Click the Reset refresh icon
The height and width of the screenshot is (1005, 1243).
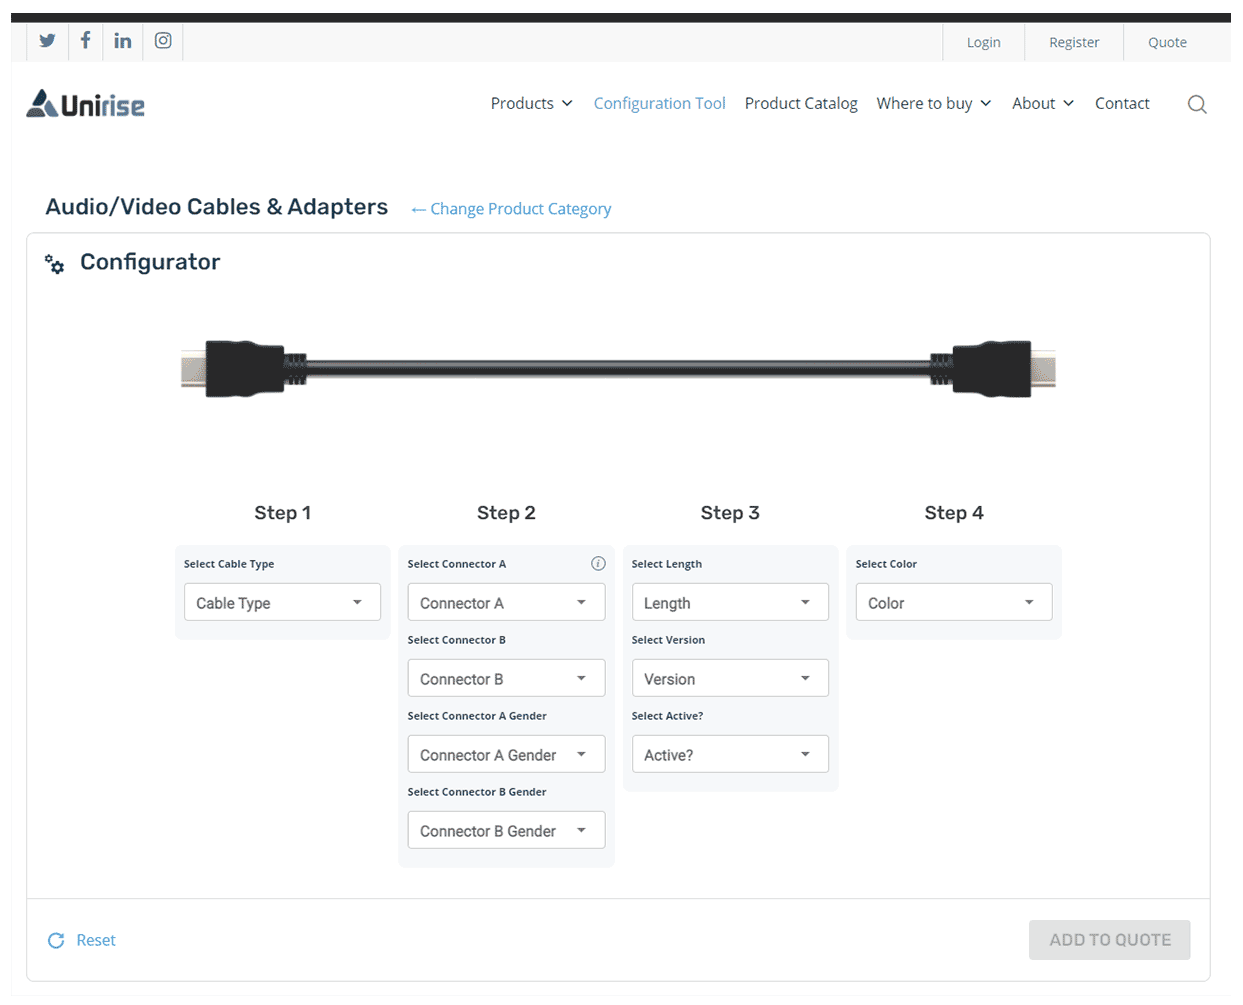click(x=56, y=940)
